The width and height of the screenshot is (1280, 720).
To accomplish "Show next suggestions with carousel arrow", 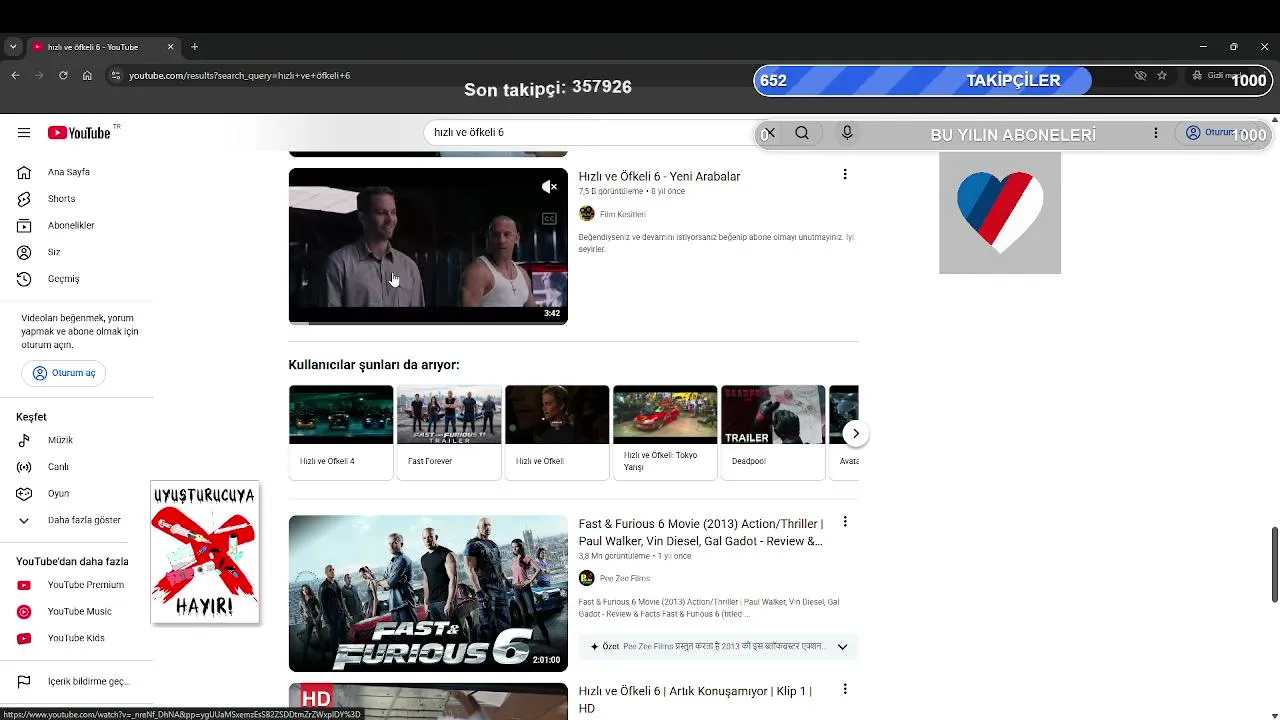I will point(855,433).
